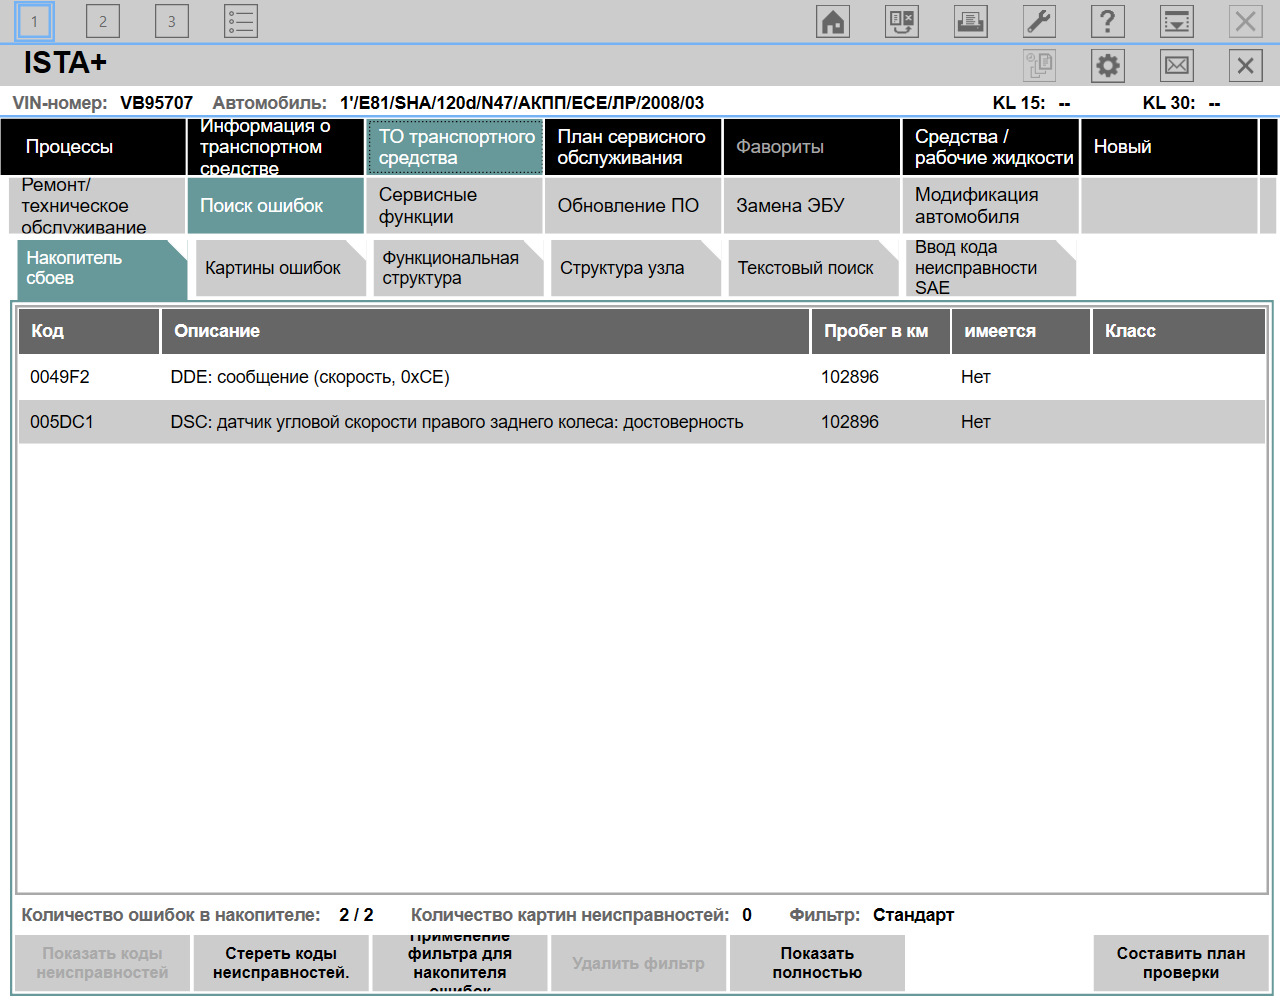
Task: Click the wrench tool icon
Action: pos(1040,21)
